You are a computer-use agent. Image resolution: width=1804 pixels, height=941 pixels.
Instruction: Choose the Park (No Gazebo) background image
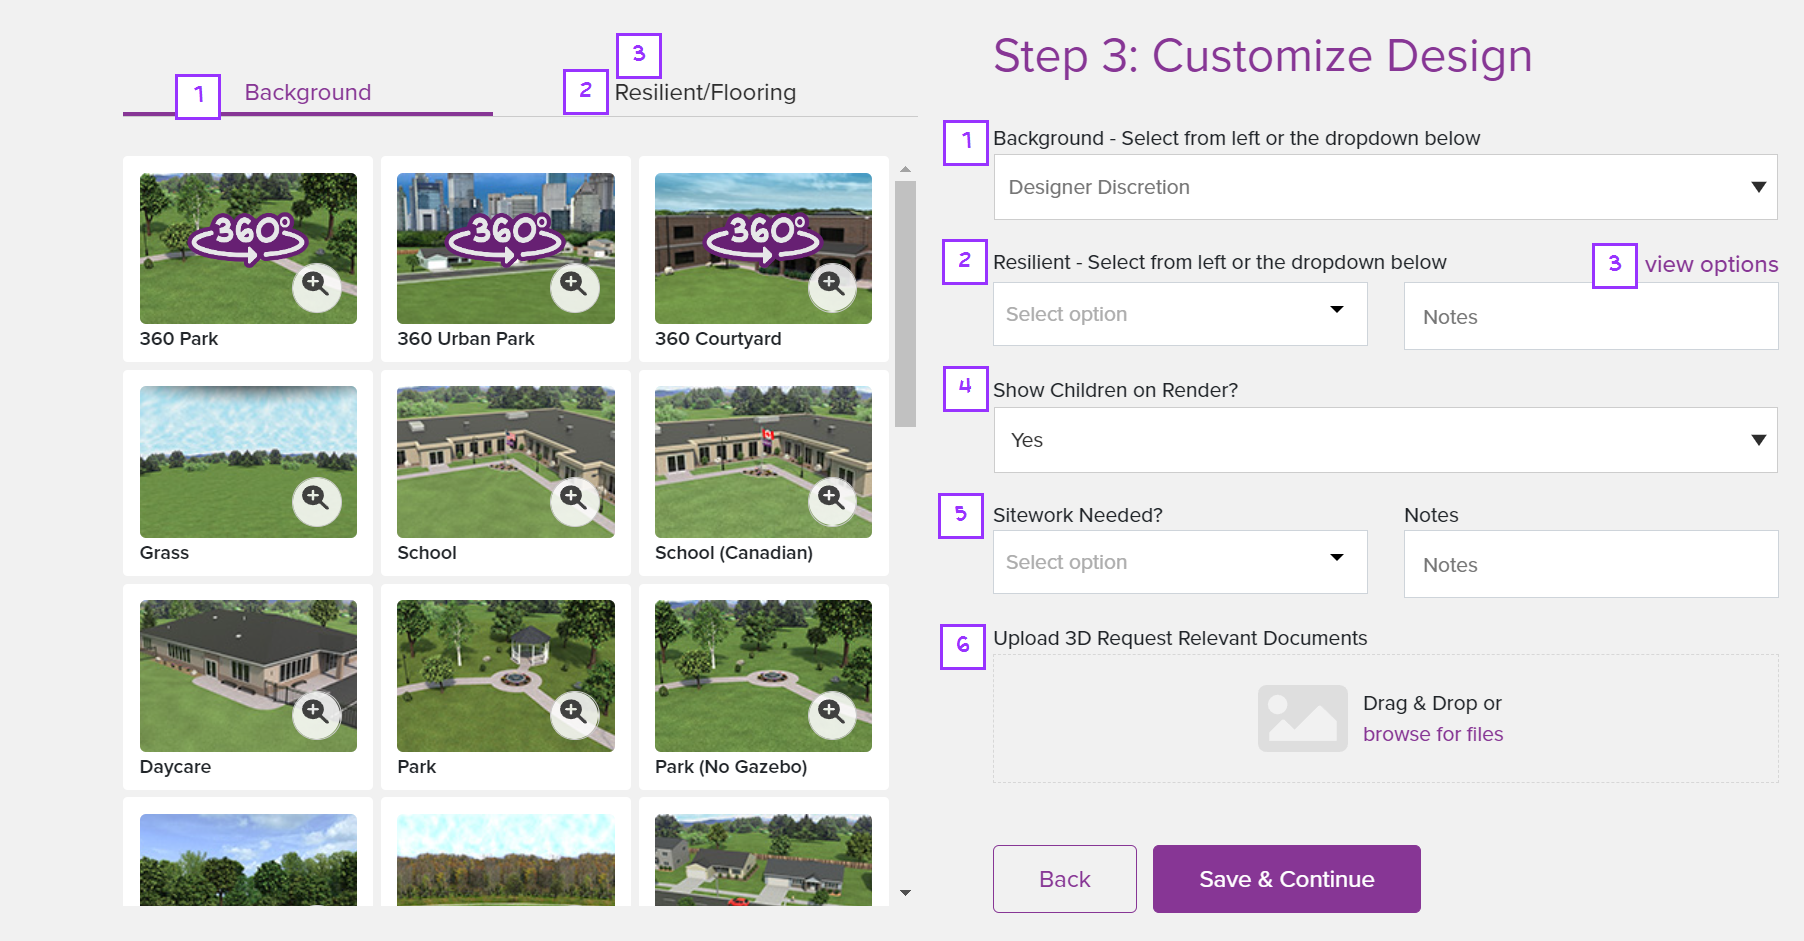tap(763, 676)
